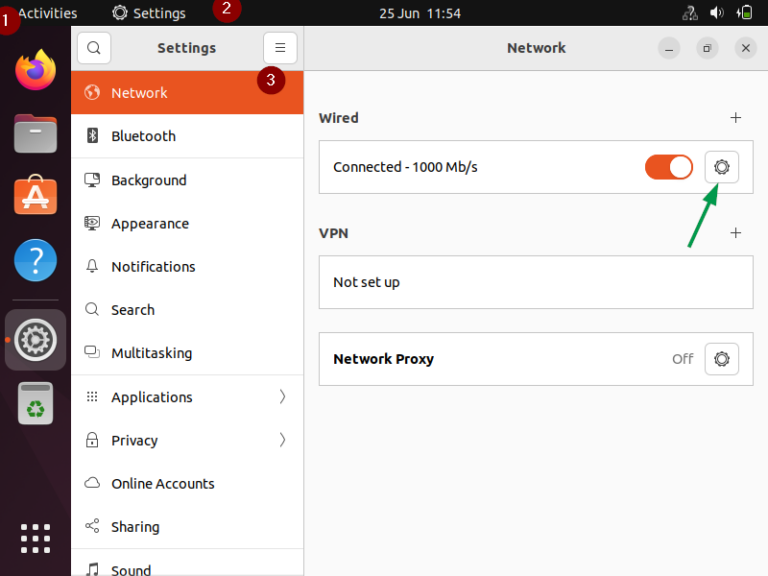Show Applications grid in dock

(x=35, y=538)
